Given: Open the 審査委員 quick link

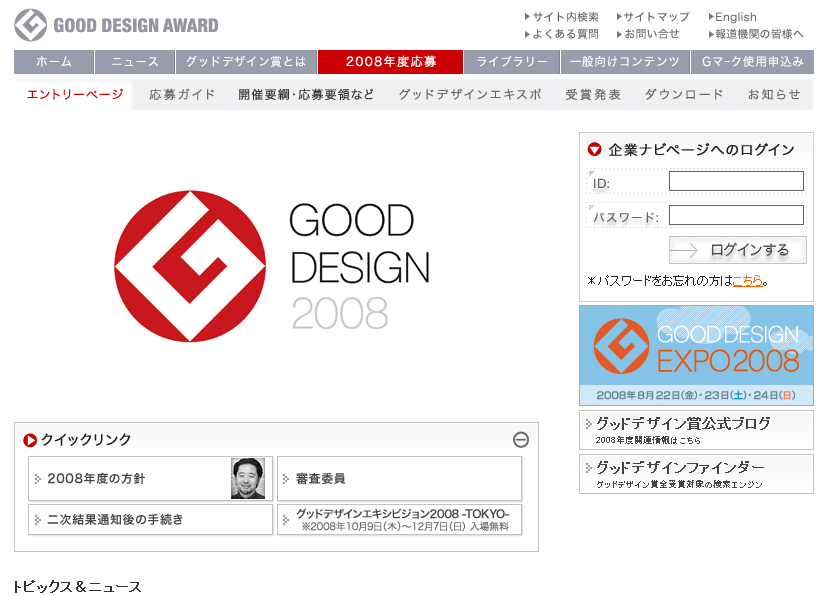Looking at the screenshot, I should pyautogui.click(x=399, y=478).
